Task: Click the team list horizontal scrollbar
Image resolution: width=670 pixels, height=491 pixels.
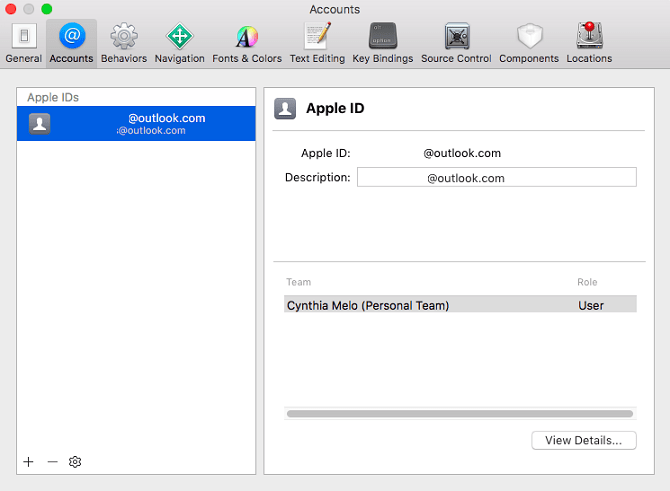Action: click(460, 414)
